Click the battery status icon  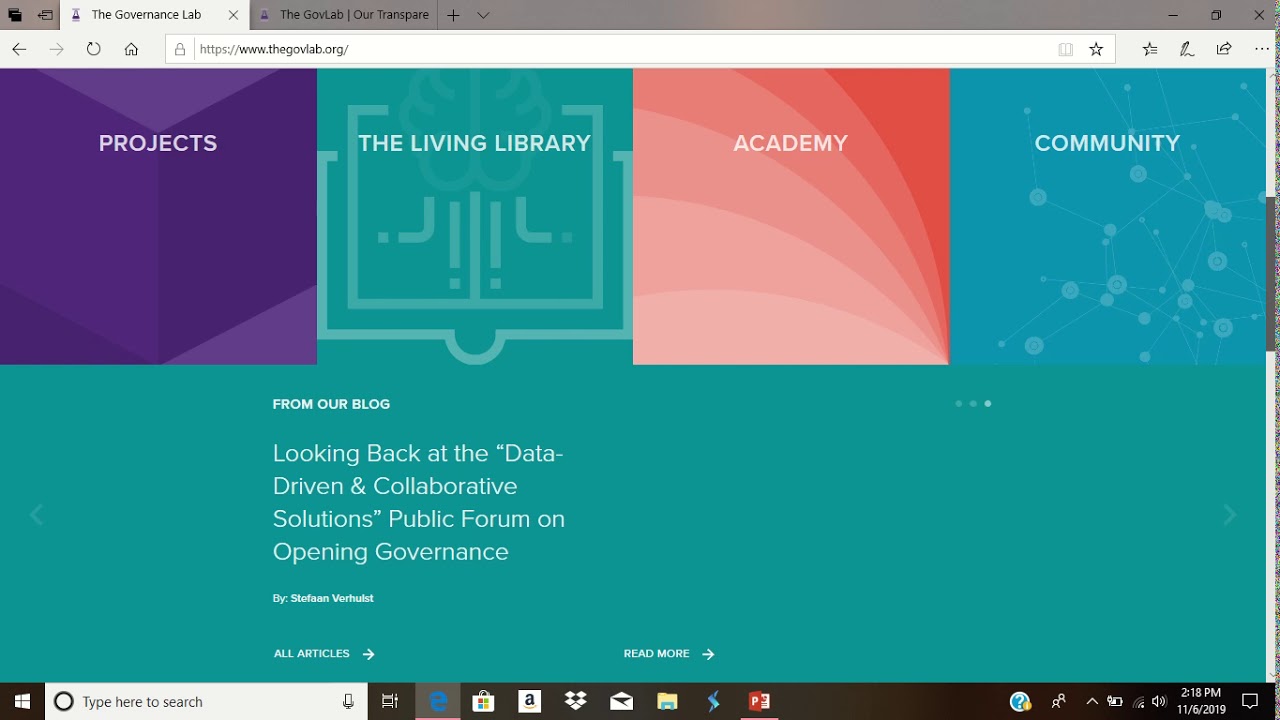pos(1115,701)
